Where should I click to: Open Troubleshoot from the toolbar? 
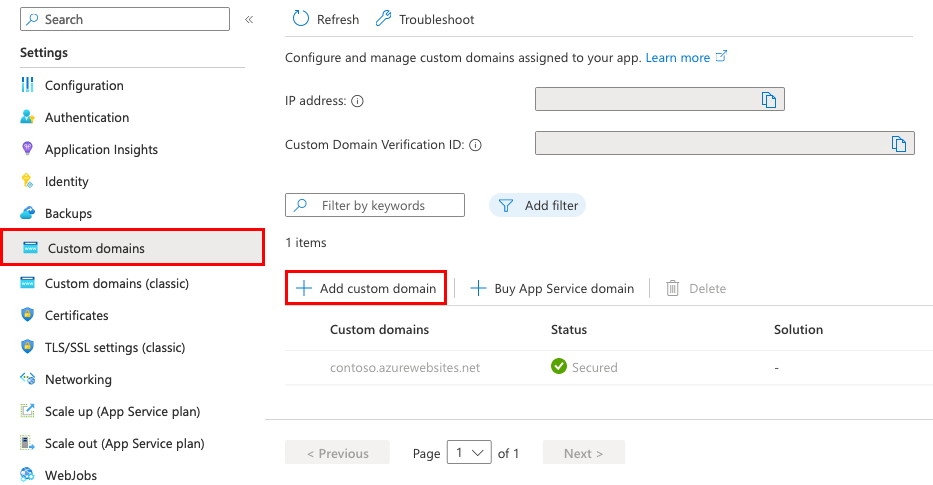[x=425, y=19]
